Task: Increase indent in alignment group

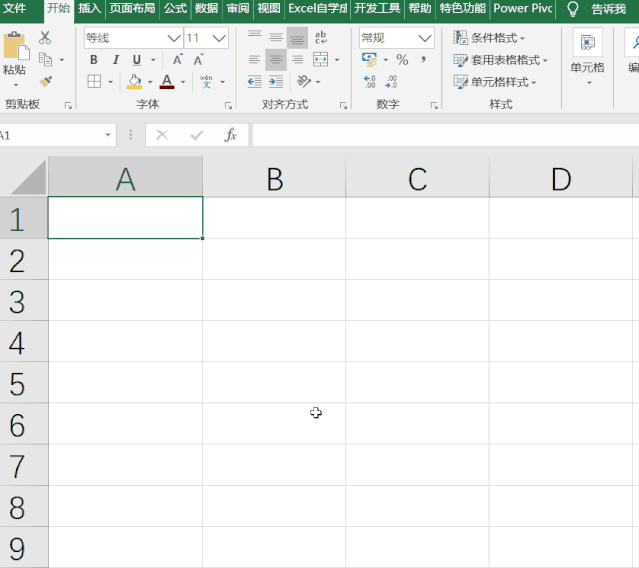Action: [x=276, y=81]
